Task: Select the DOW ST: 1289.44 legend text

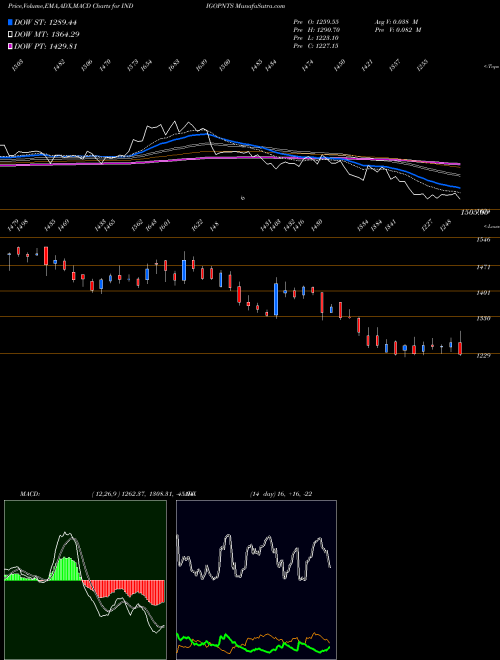Action: 45,22
